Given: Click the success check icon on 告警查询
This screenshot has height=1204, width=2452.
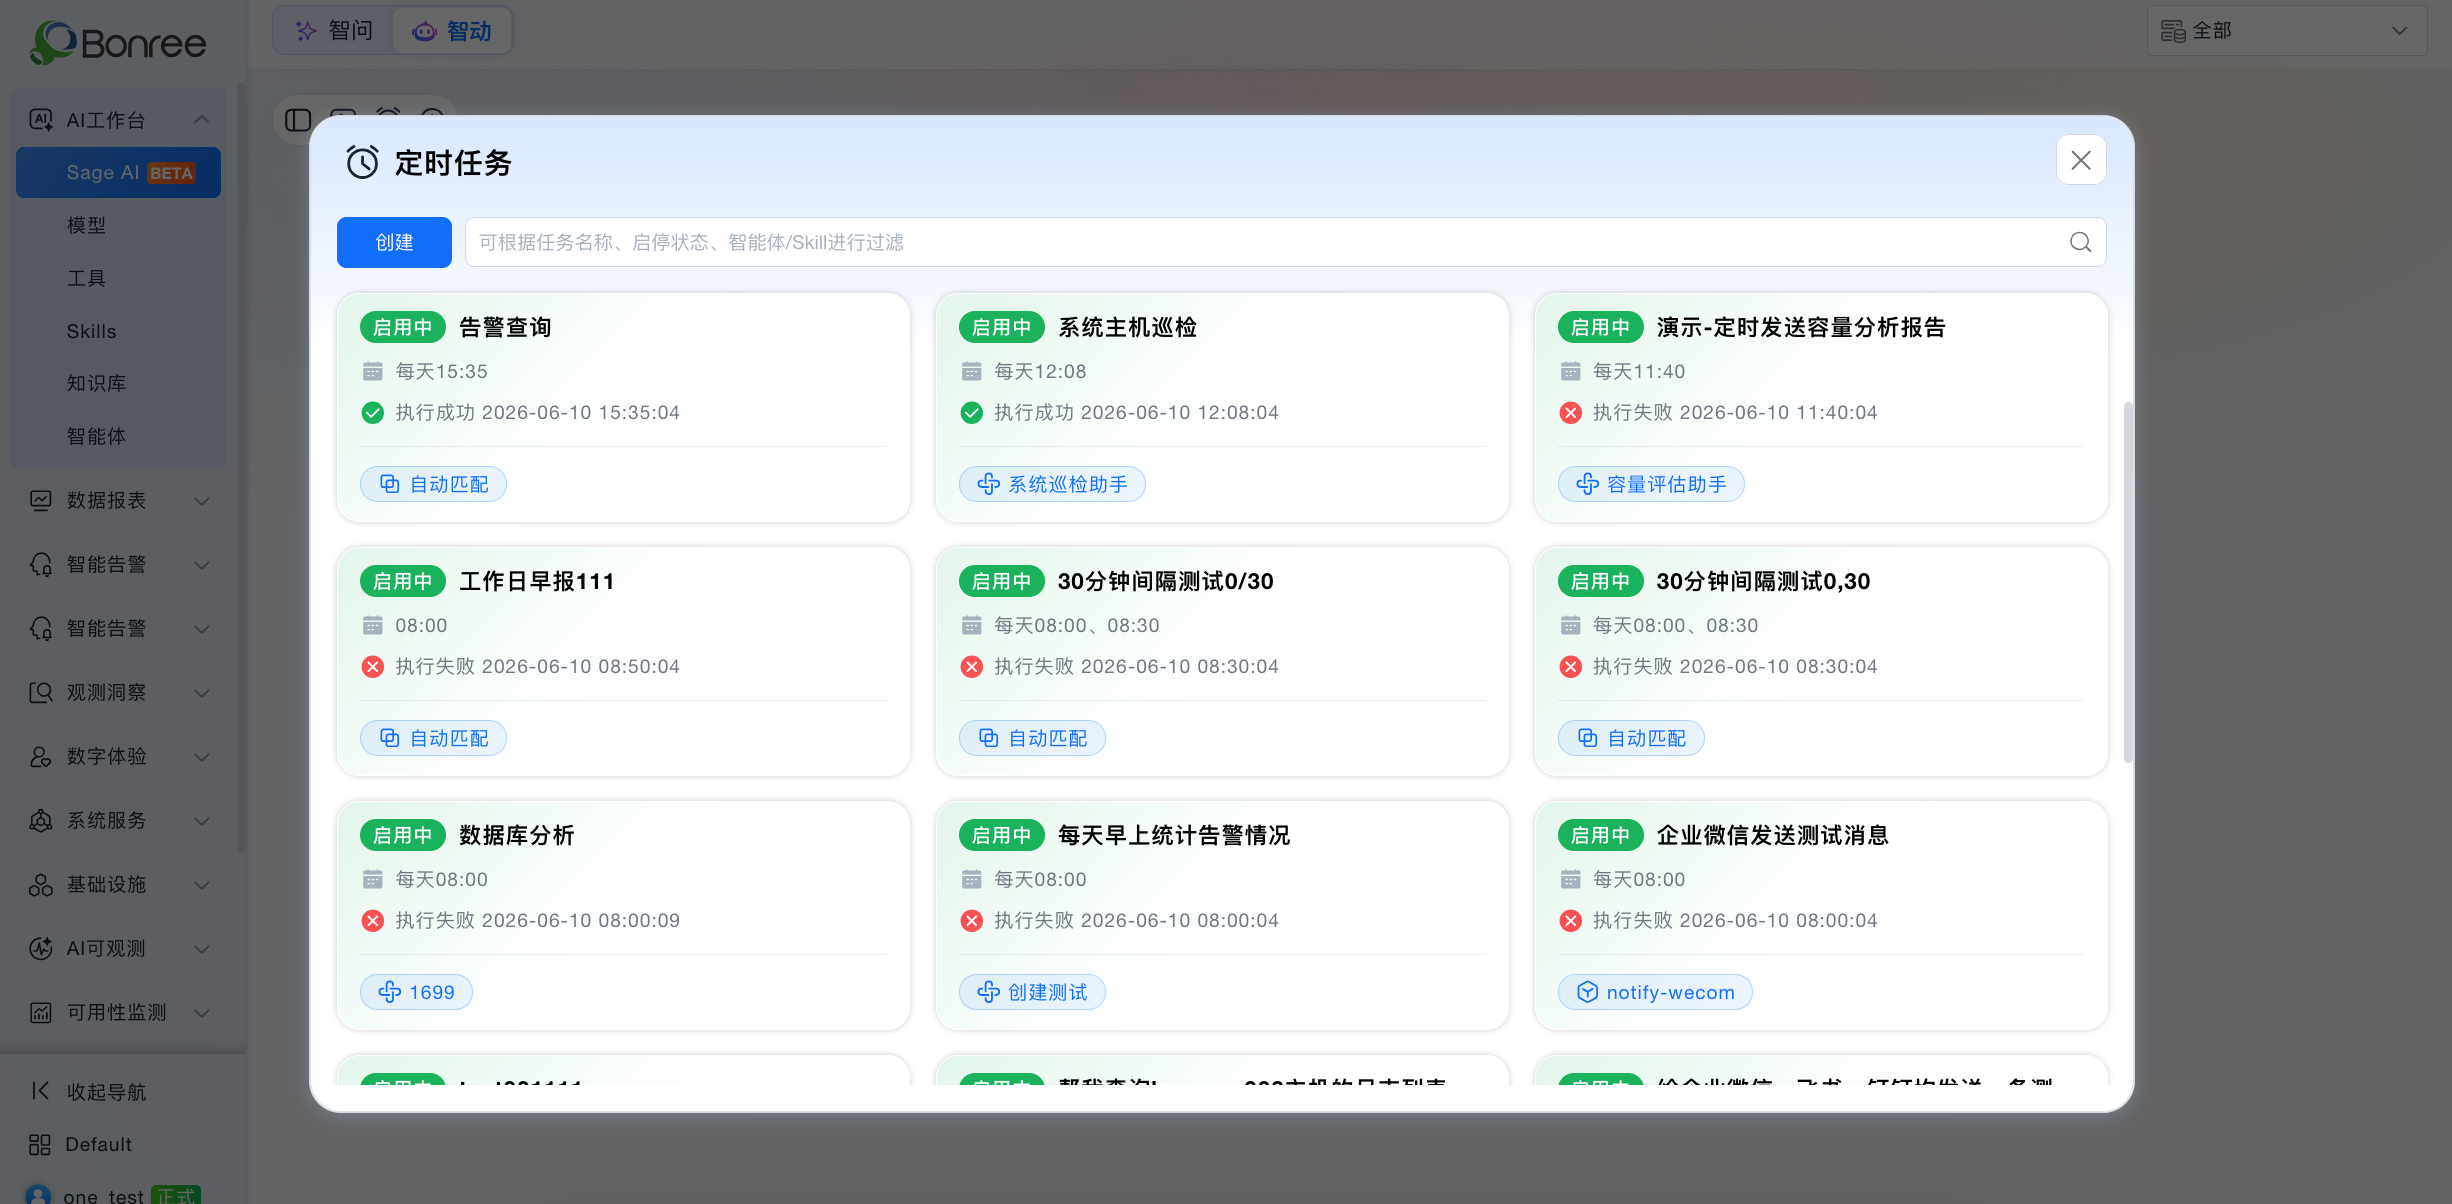Looking at the screenshot, I should [373, 413].
